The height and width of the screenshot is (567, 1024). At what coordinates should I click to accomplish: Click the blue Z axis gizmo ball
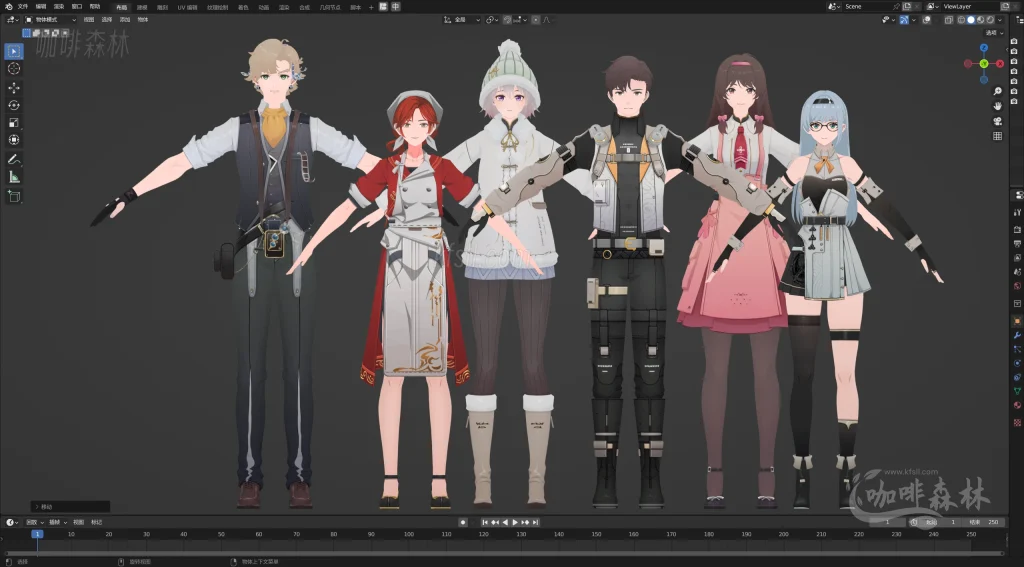click(984, 48)
